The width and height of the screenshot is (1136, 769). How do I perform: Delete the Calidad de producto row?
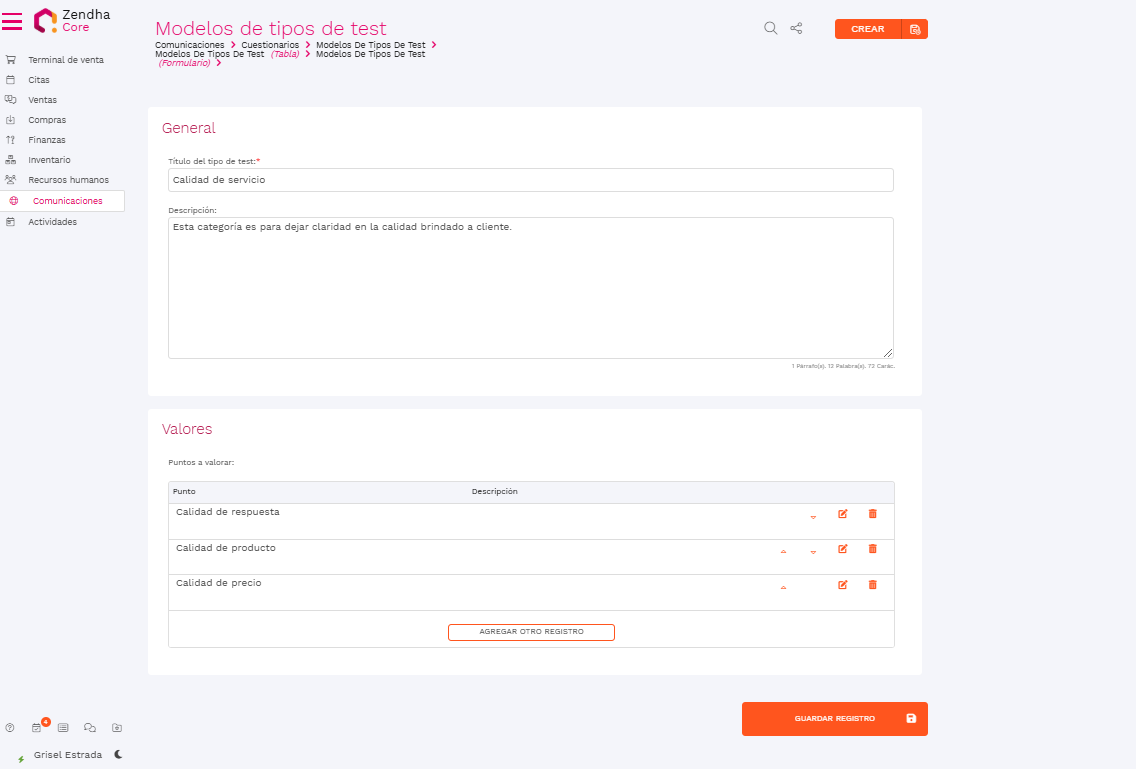[x=872, y=549]
